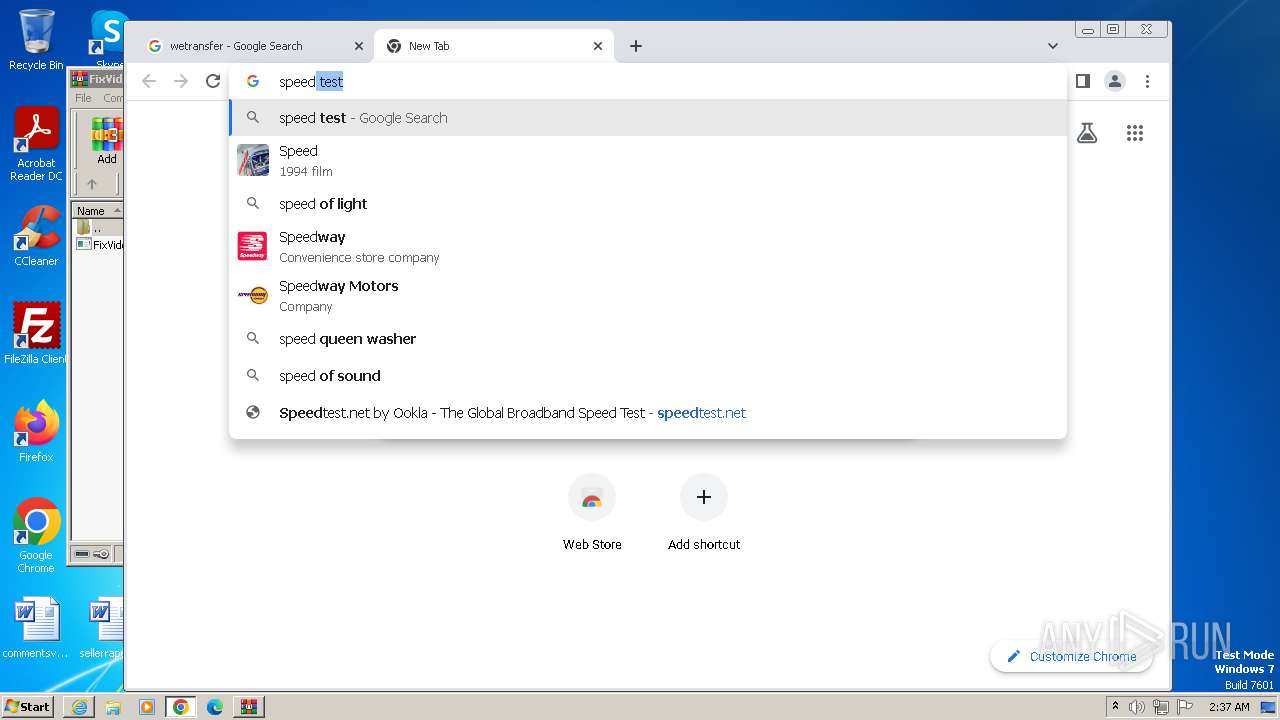
Task: Click the network tray icon
Action: click(1160, 707)
